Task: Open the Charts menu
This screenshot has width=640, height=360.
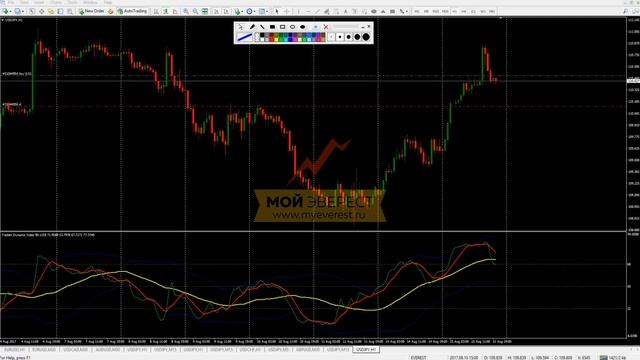Action: click(56, 2)
